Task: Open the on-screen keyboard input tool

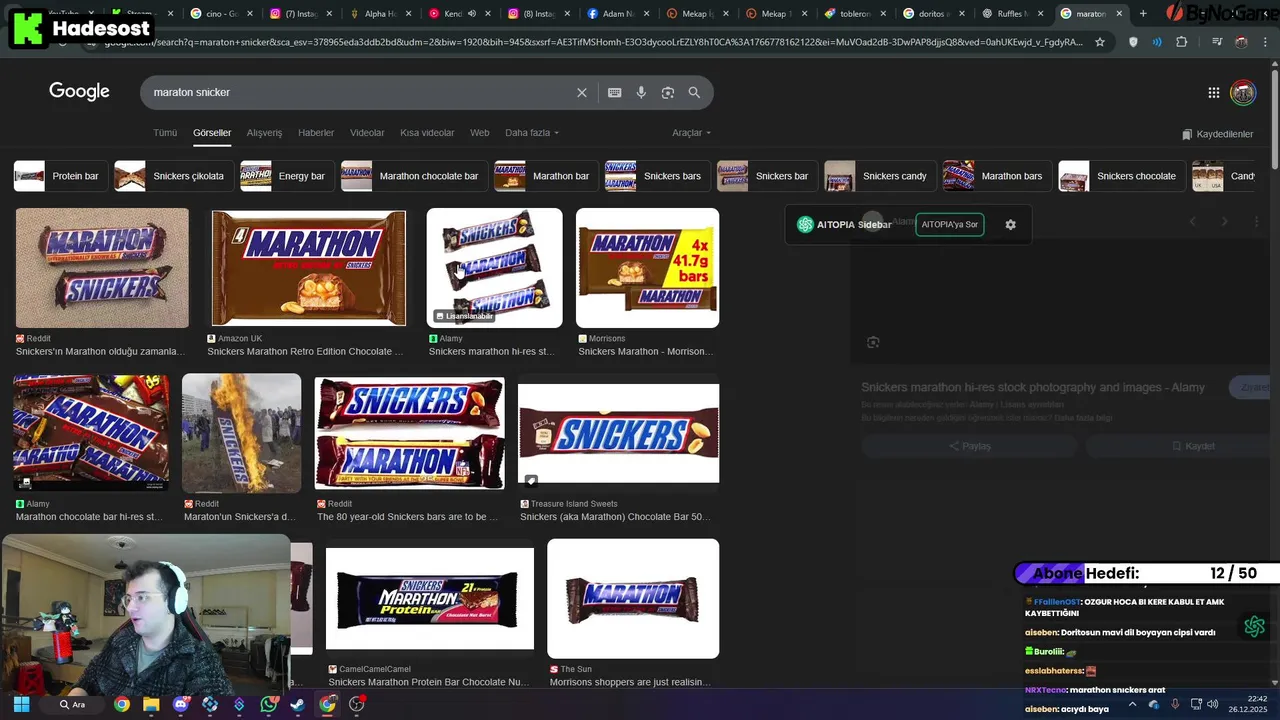Action: coord(614,92)
